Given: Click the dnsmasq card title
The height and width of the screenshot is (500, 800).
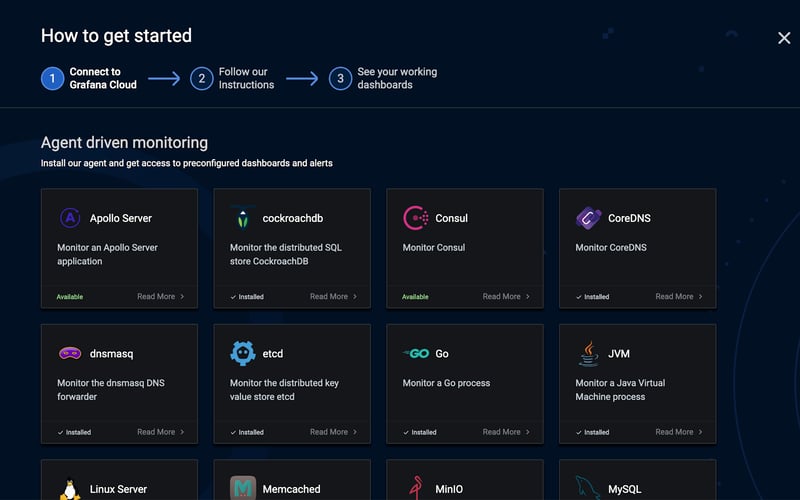Looking at the screenshot, I should tap(111, 354).
